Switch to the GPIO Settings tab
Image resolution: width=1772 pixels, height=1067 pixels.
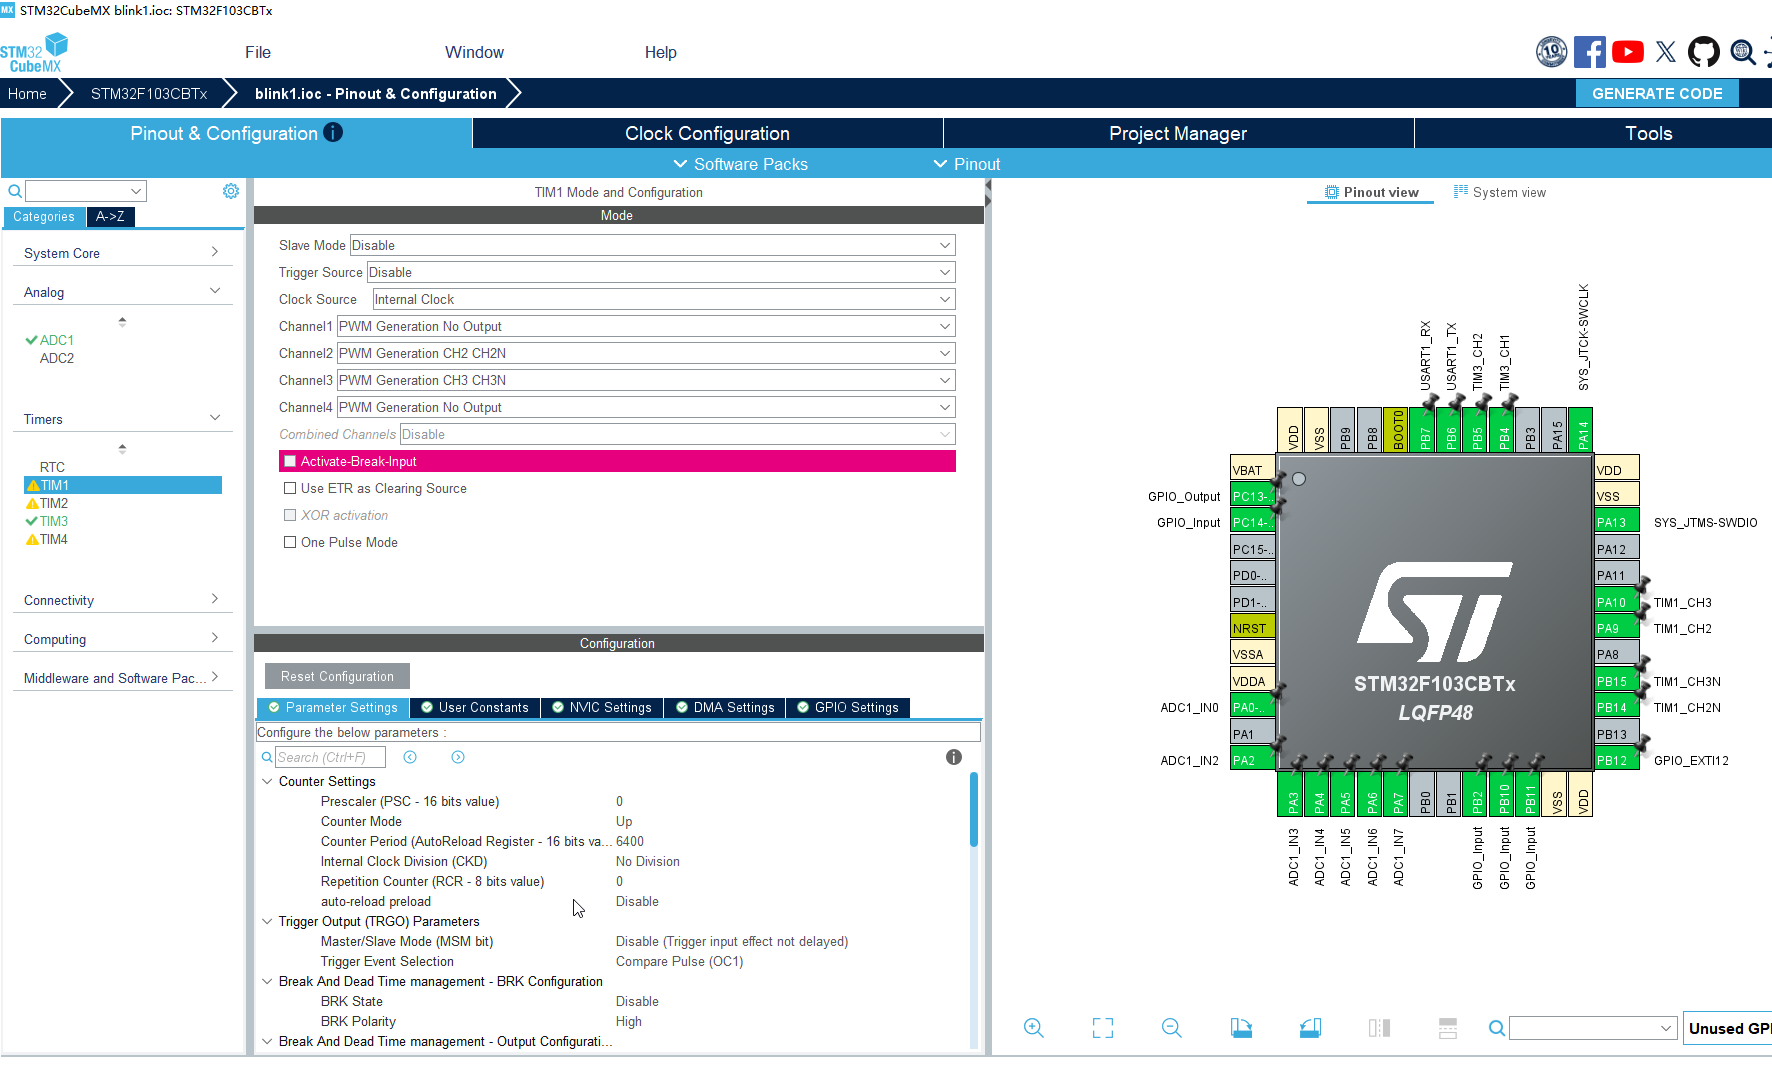click(x=847, y=707)
